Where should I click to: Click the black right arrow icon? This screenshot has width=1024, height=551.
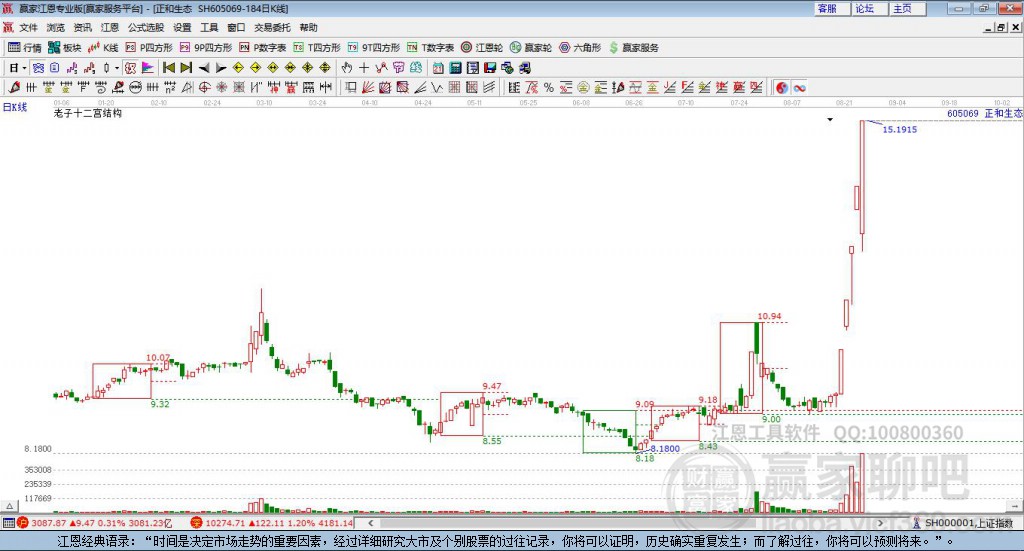(x=221, y=68)
